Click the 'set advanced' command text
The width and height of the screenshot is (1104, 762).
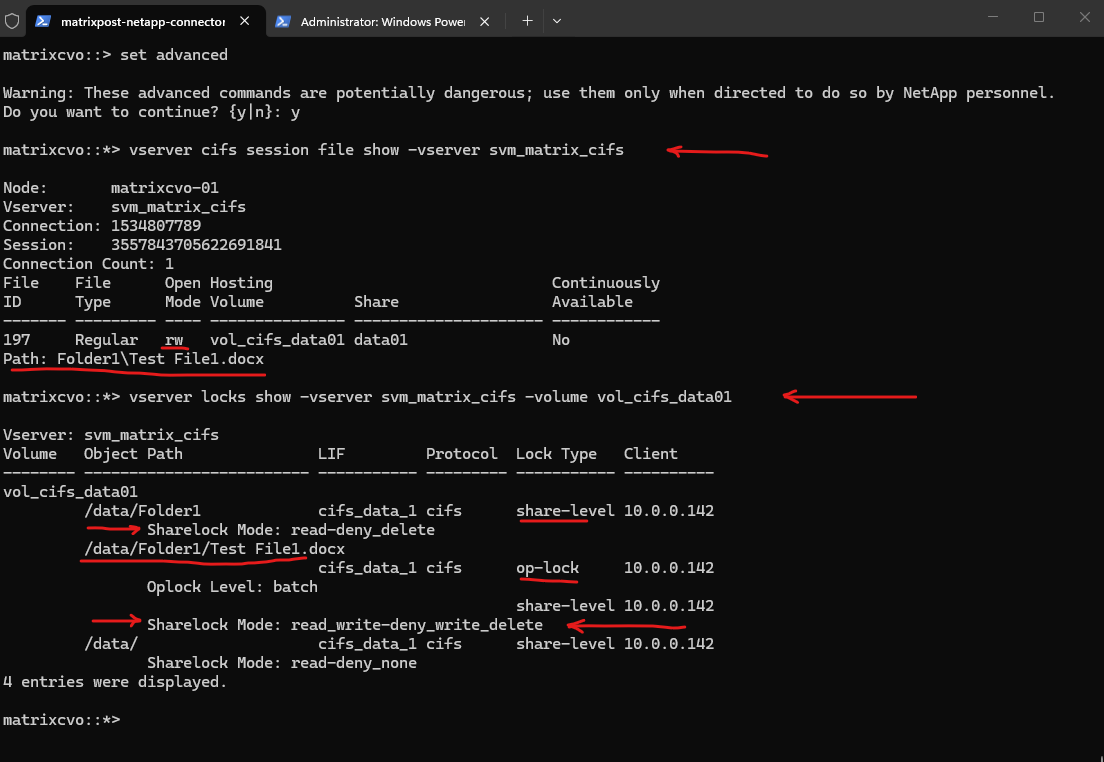point(174,55)
